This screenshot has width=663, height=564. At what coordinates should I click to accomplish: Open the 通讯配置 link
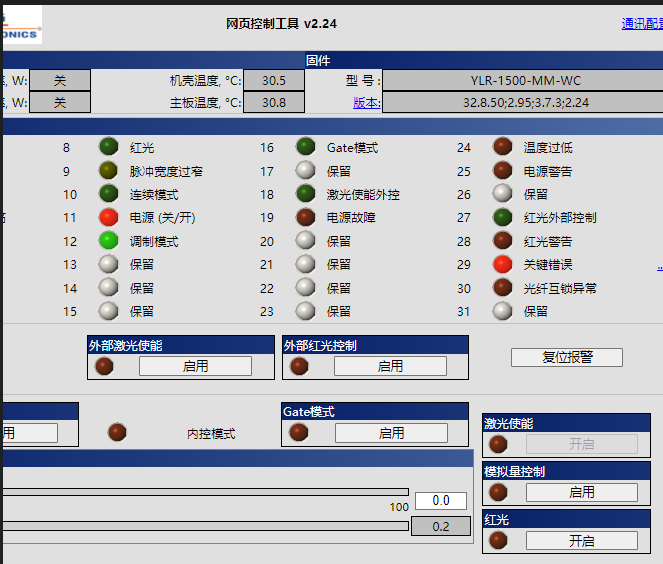click(x=642, y=24)
